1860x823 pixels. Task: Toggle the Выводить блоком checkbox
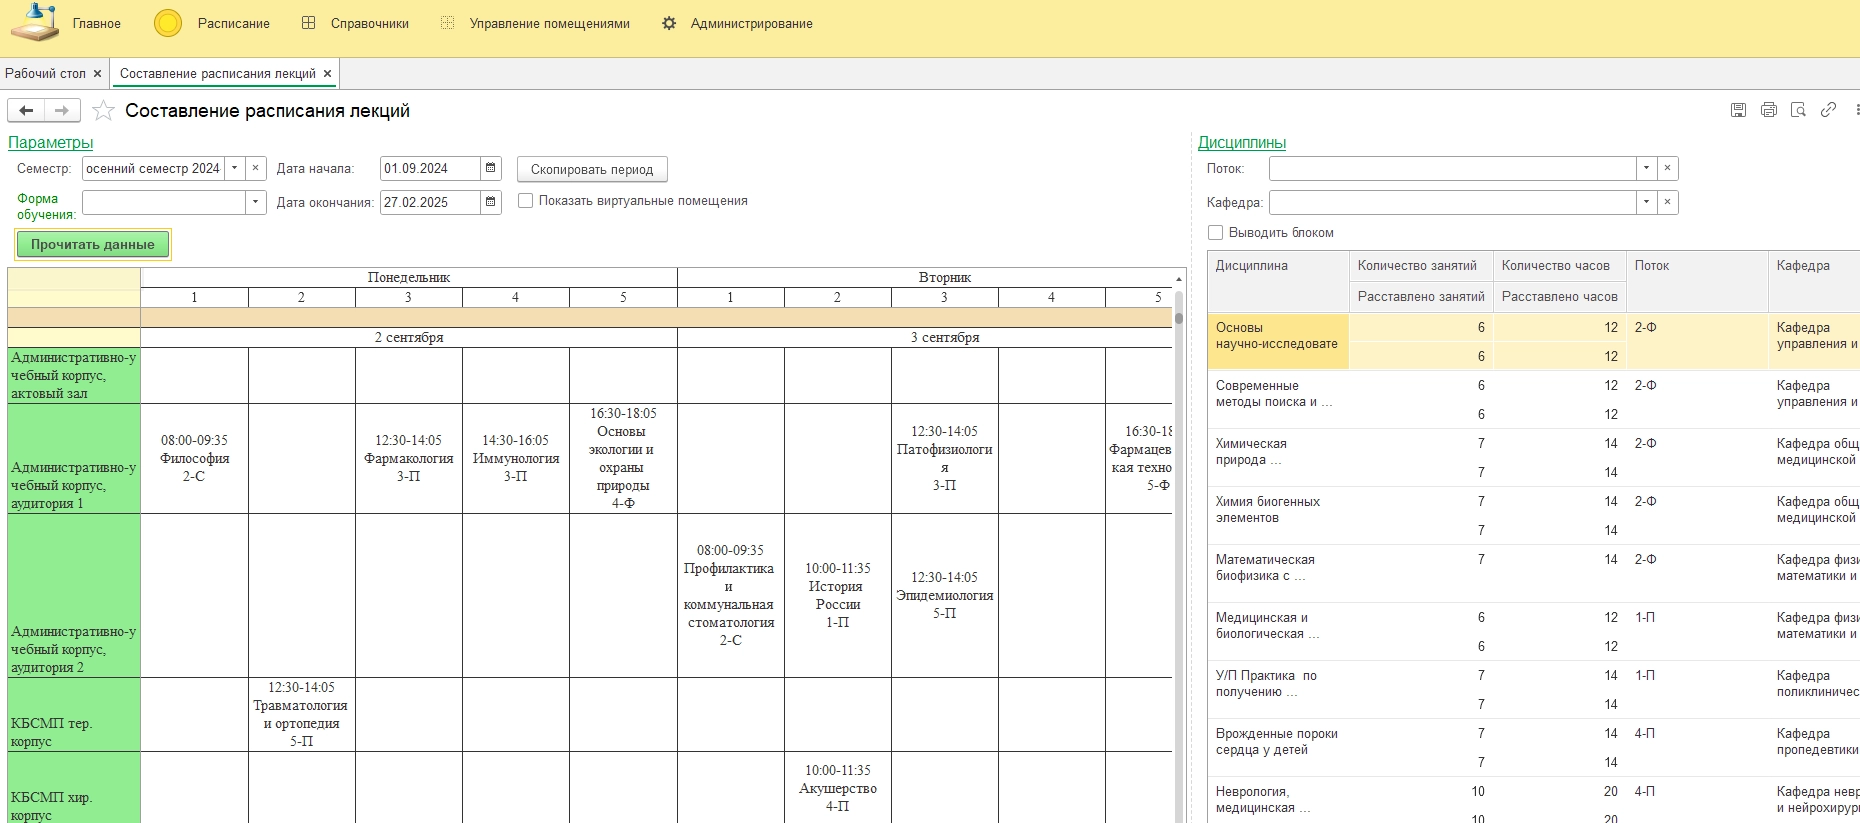click(1216, 233)
